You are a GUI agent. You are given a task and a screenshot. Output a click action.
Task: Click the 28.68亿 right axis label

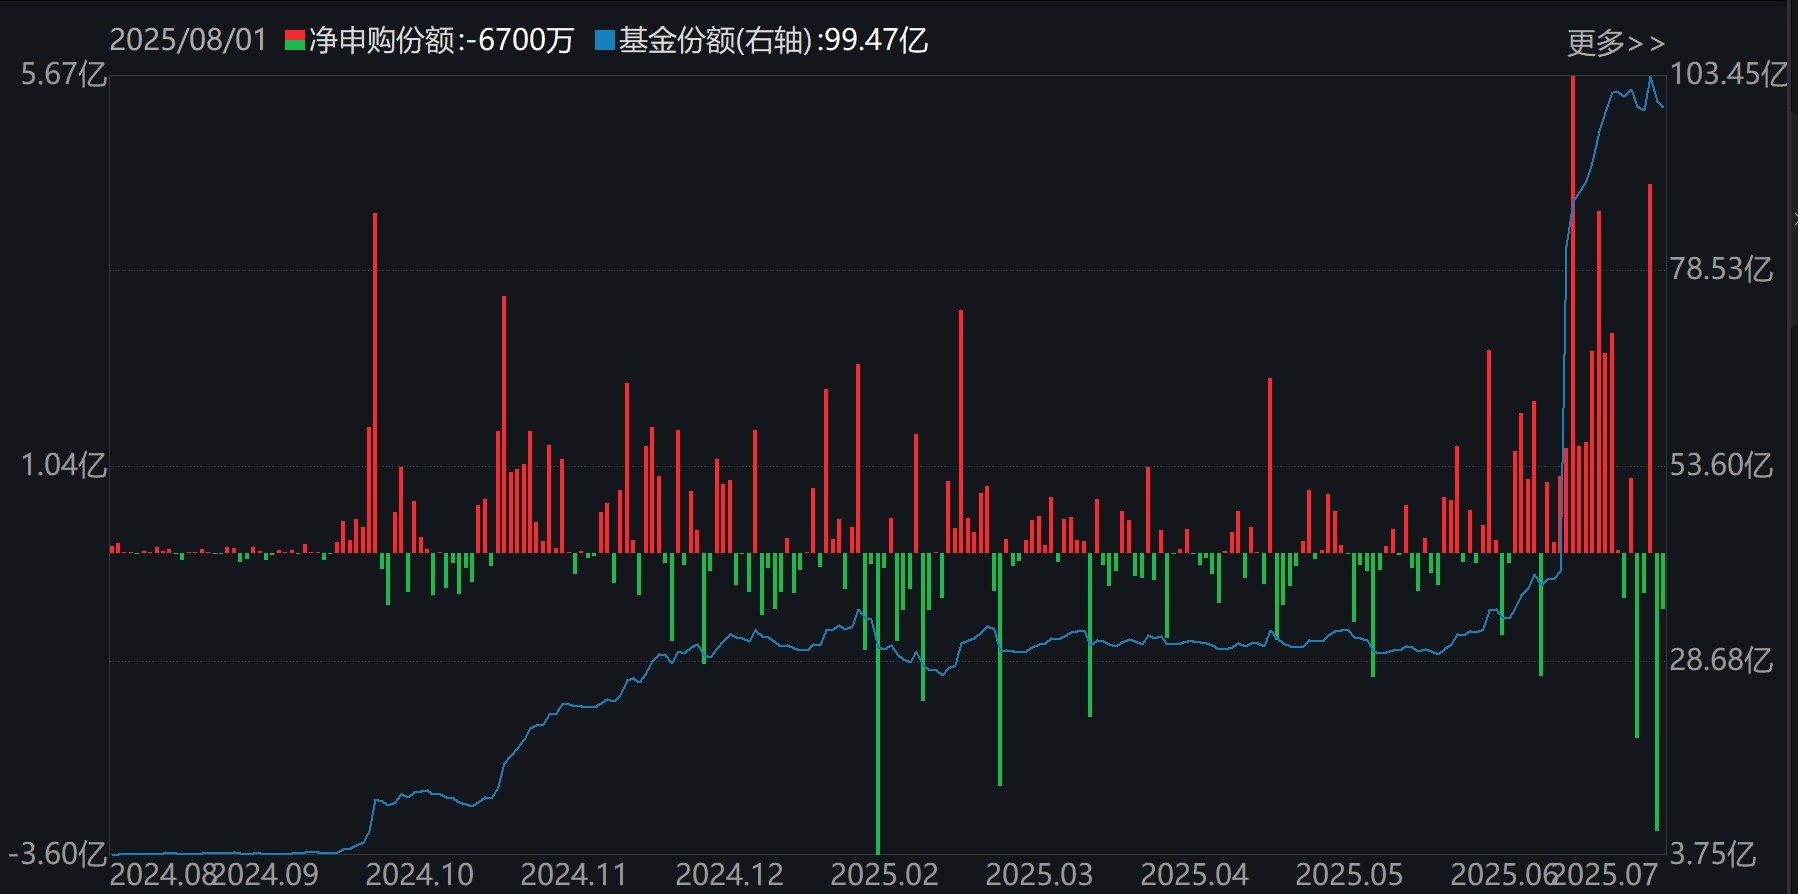point(1720,660)
